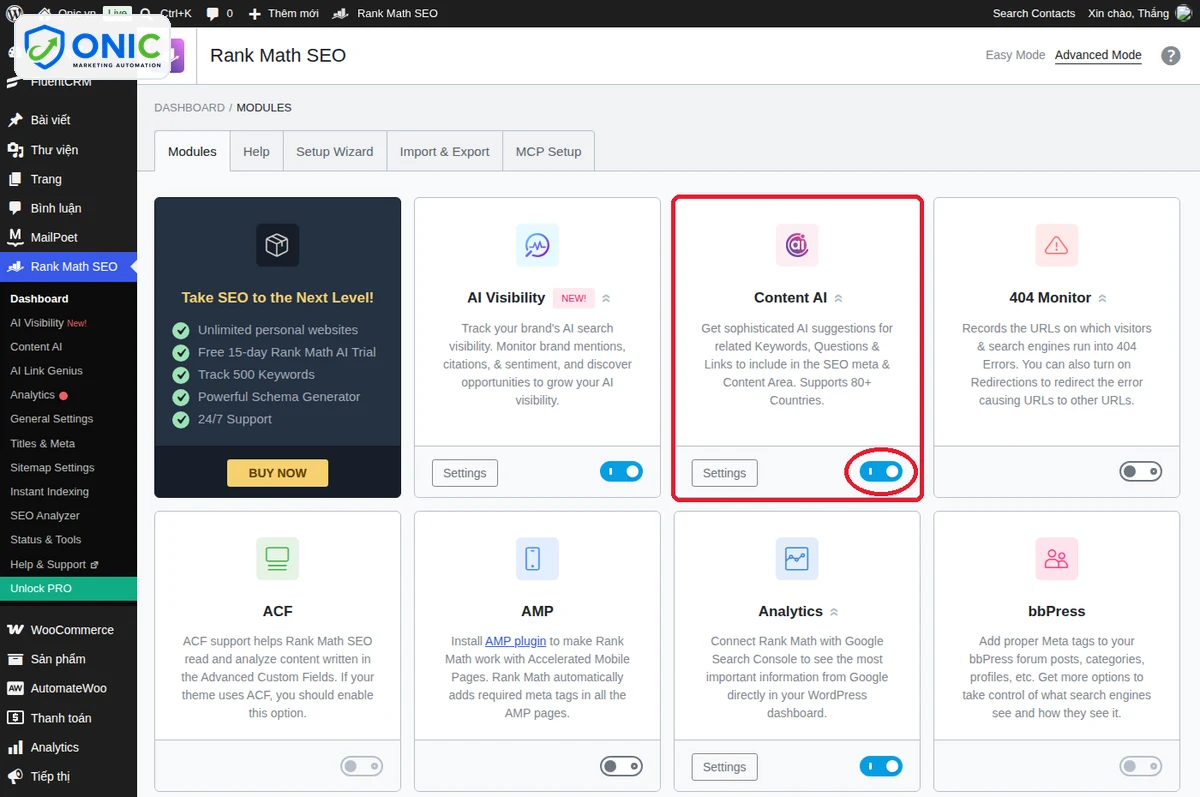Open Analytics card Settings button
1200x797 pixels.
[725, 767]
